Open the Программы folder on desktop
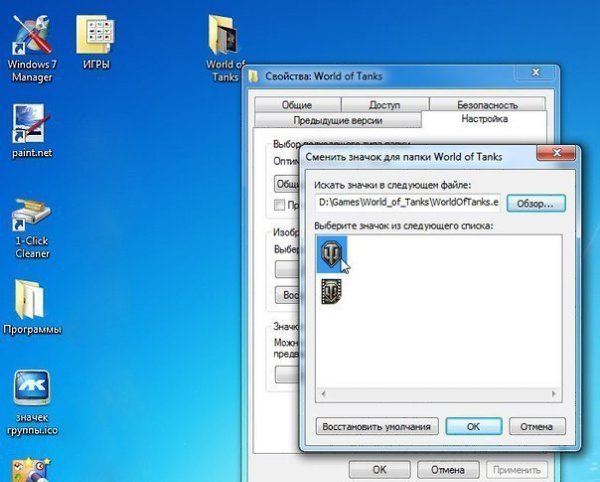This screenshot has height=482, width=600. (x=32, y=307)
